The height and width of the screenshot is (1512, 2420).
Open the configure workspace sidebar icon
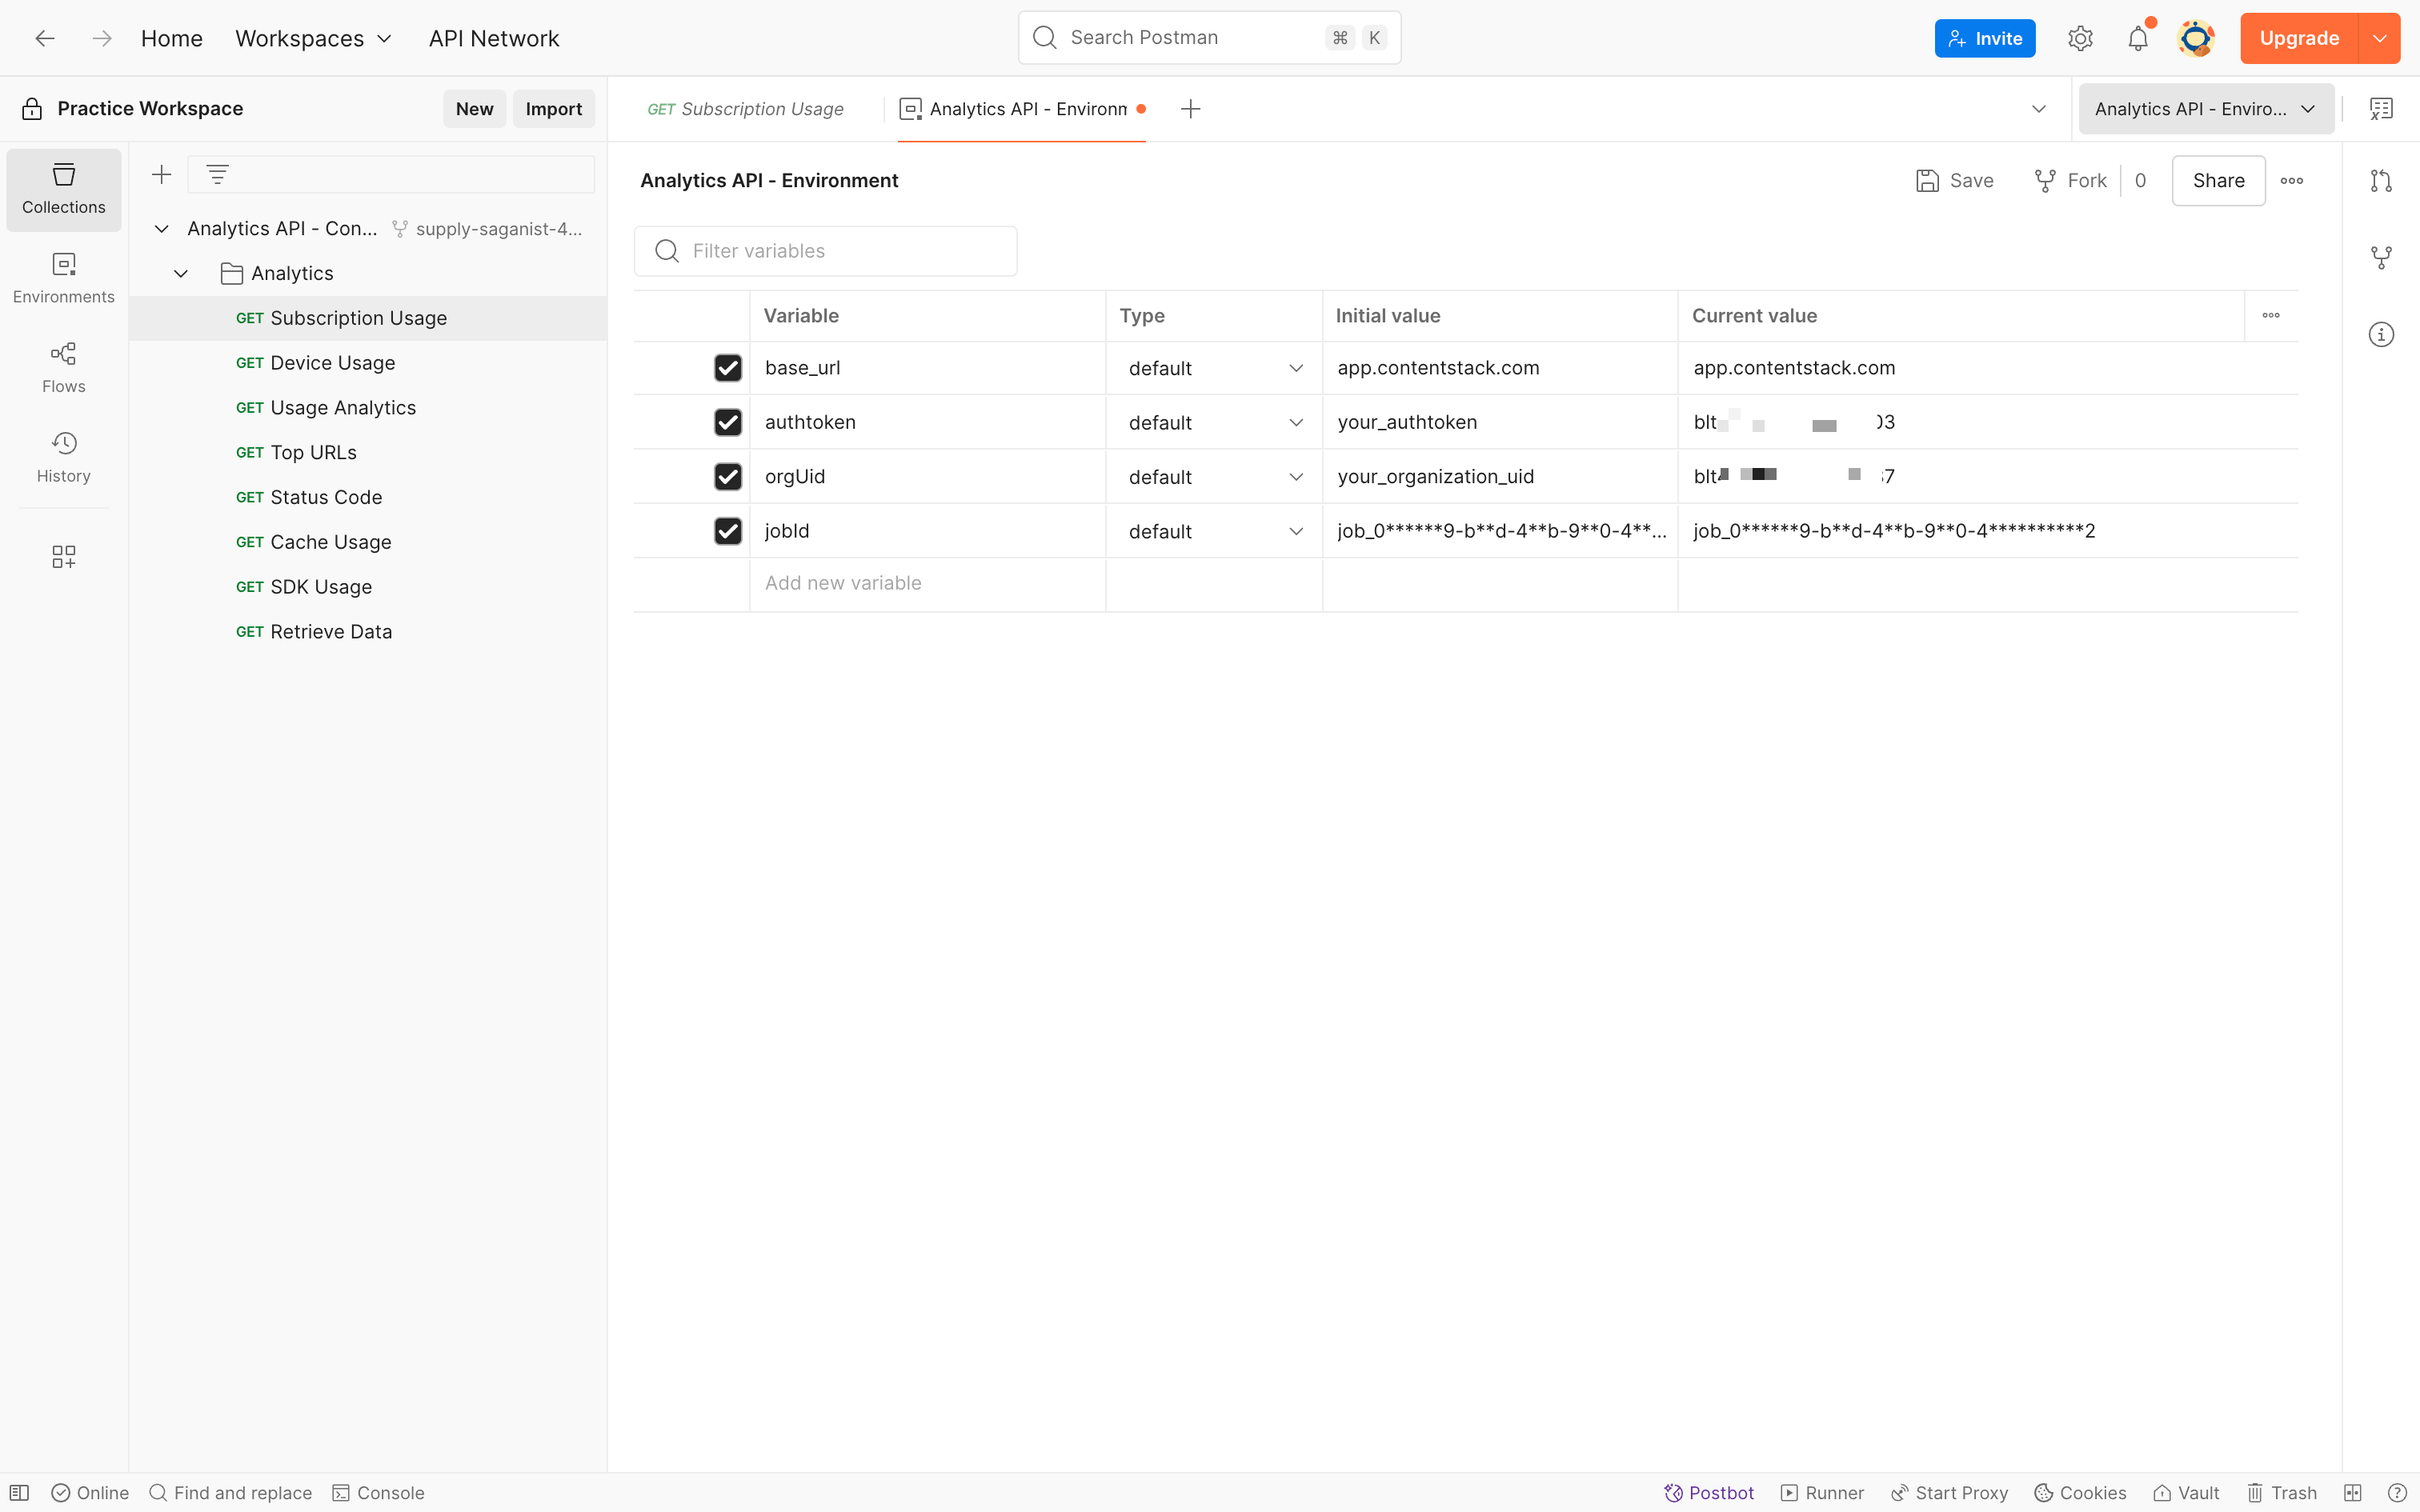coord(64,556)
